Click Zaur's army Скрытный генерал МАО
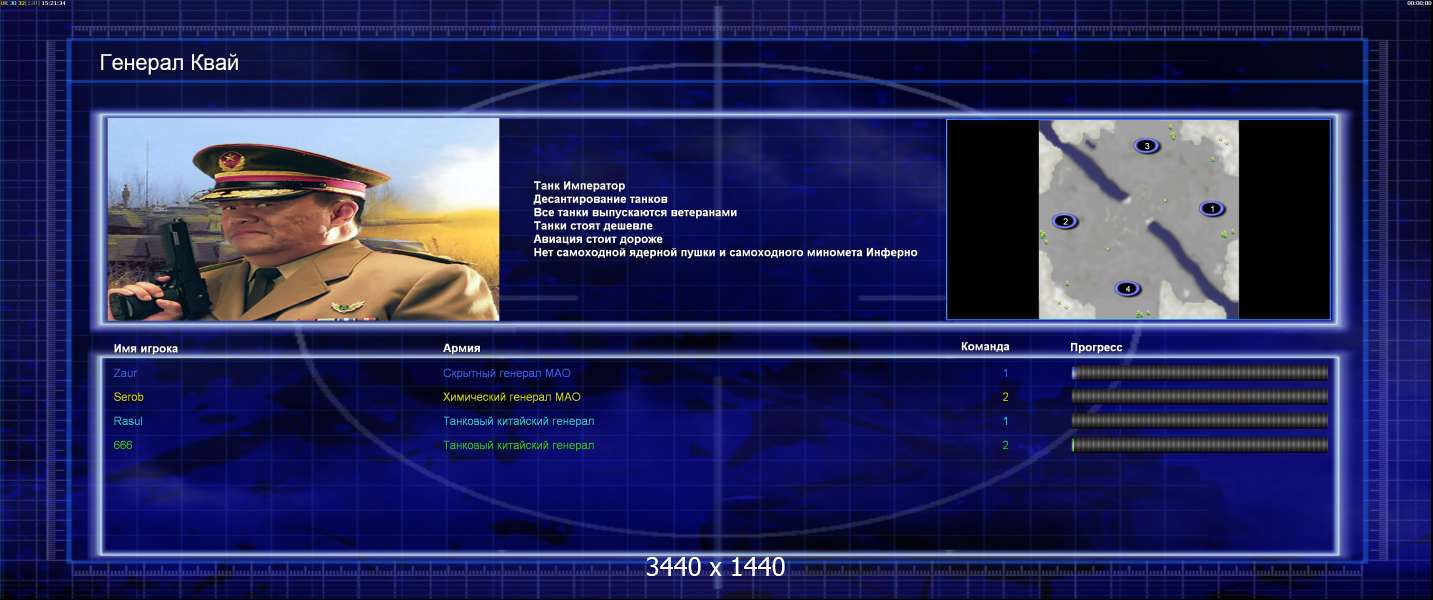Screen dimensions: 1433x600 coord(506,373)
